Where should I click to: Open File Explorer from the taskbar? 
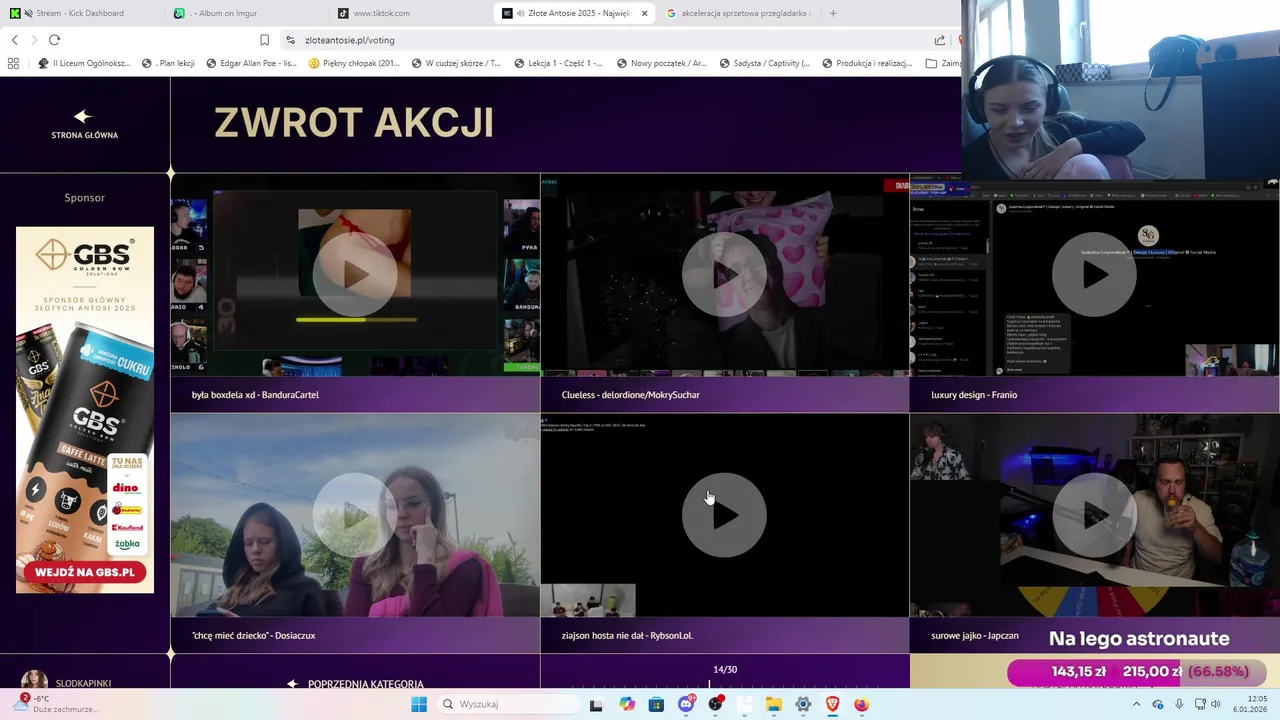point(774,704)
